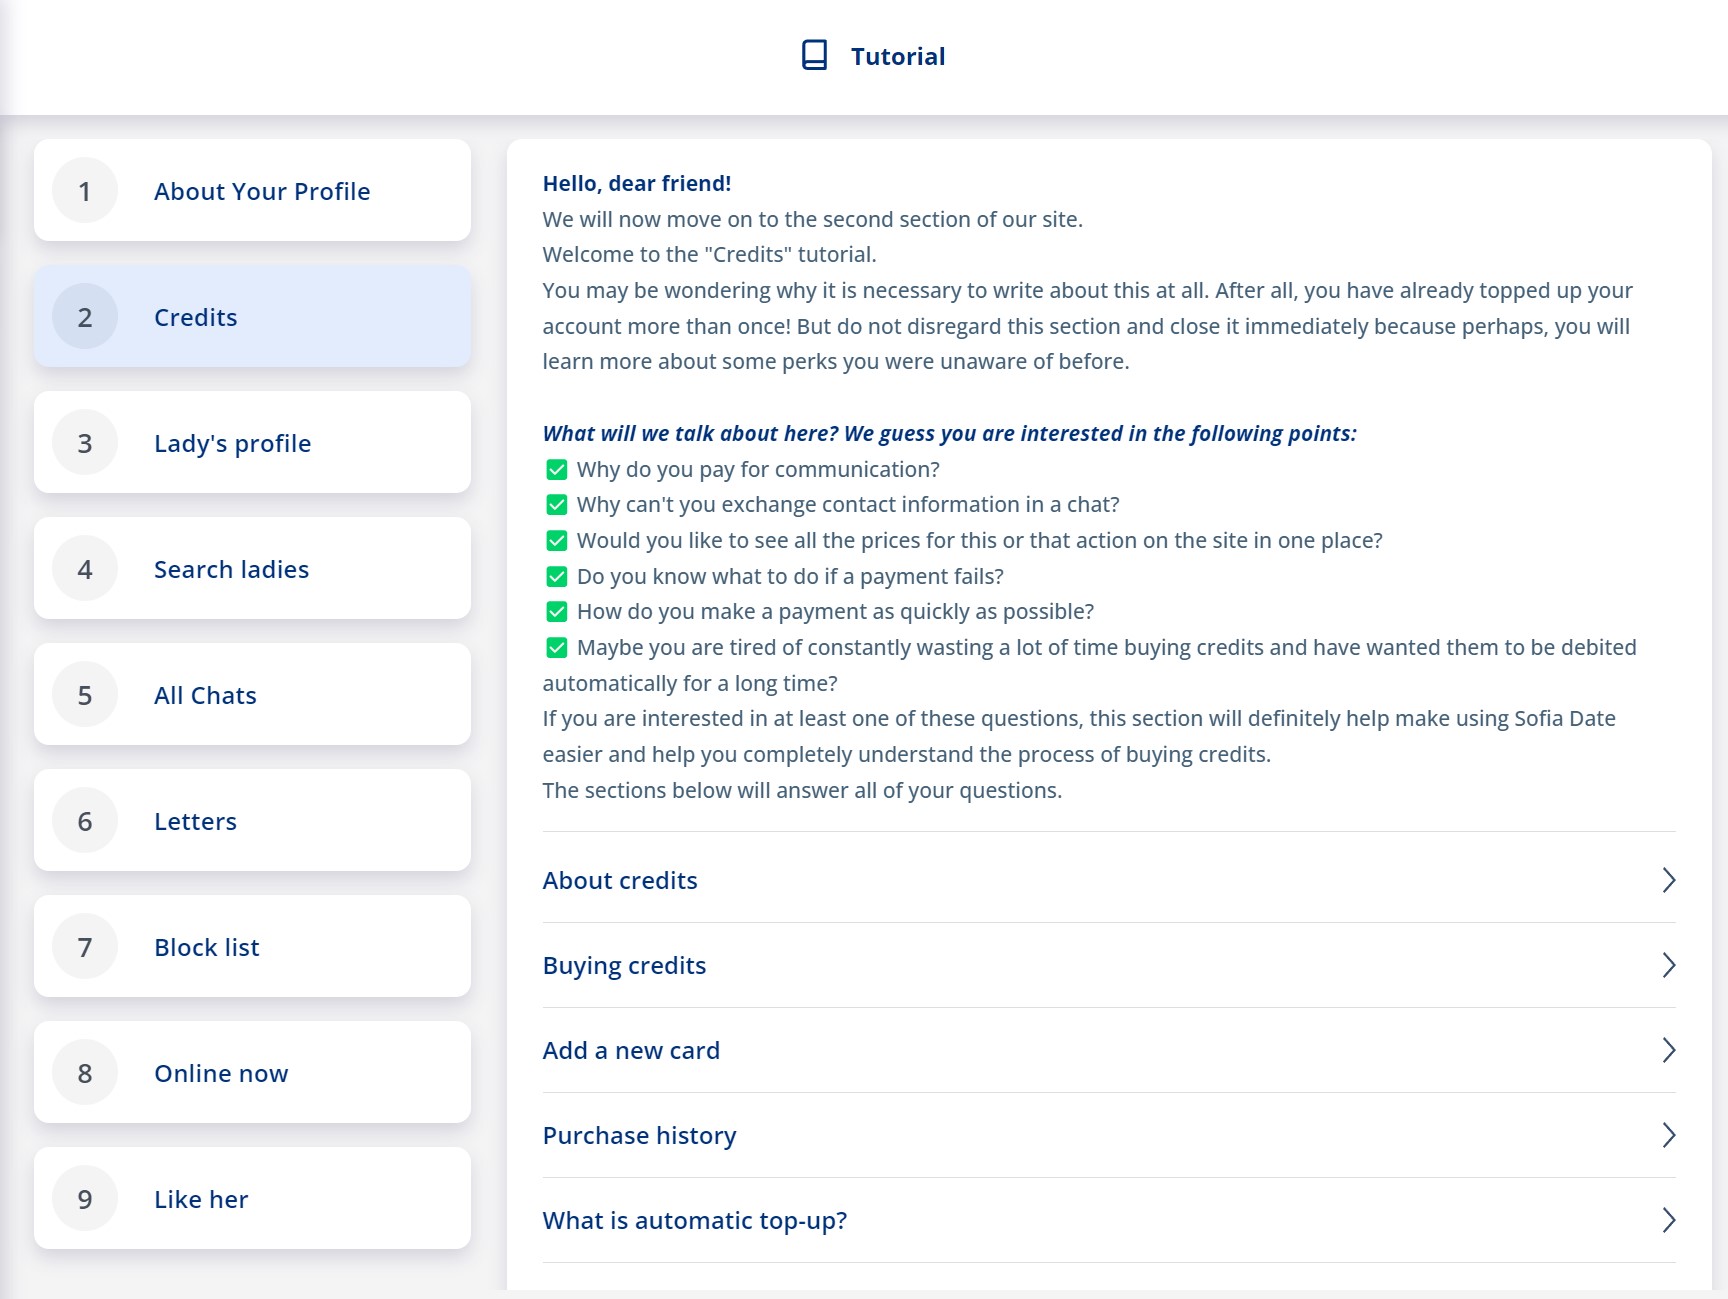Viewport: 1728px width, 1299px height.
Task: Click the checkmark next to exchange contact information
Action: (x=557, y=505)
